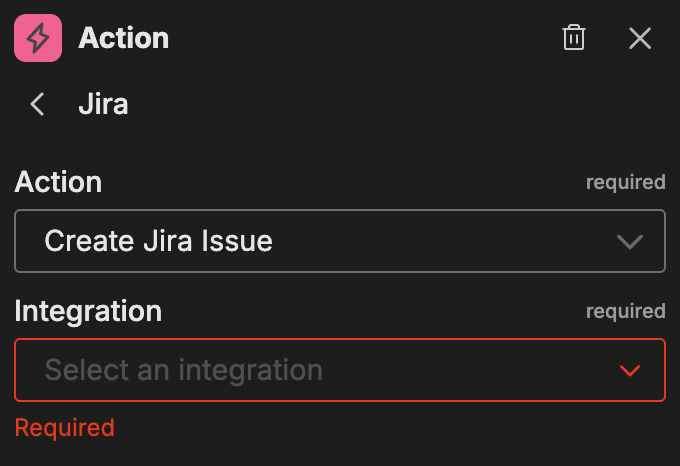Viewport: 680px width, 466px height.
Task: Click the required tag beside the Integration label
Action: point(625,311)
